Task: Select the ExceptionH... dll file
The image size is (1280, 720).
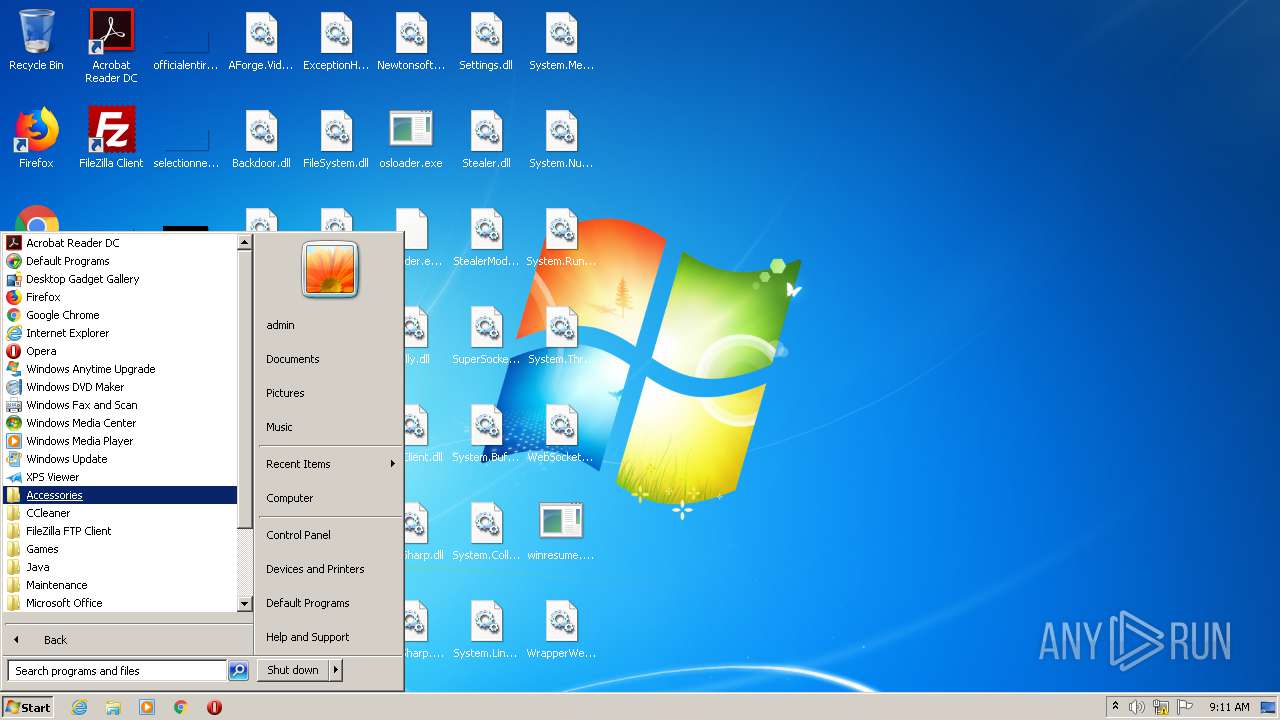Action: pyautogui.click(x=336, y=42)
